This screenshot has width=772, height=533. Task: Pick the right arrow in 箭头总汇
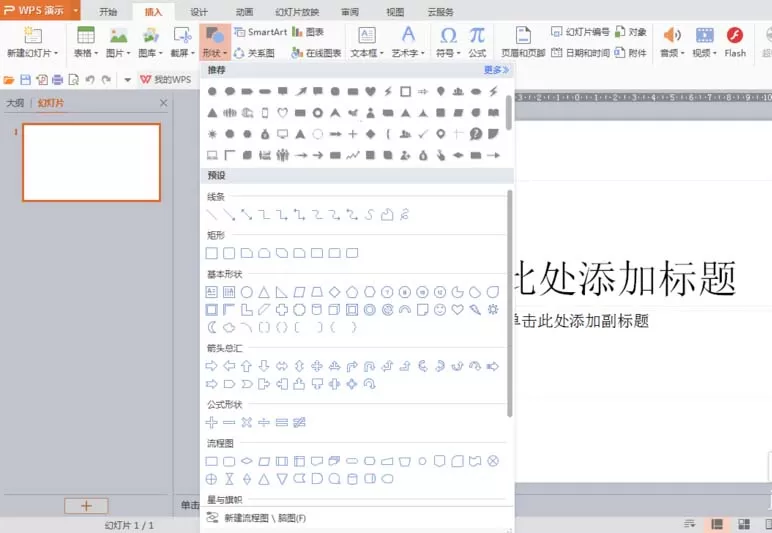click(x=211, y=366)
